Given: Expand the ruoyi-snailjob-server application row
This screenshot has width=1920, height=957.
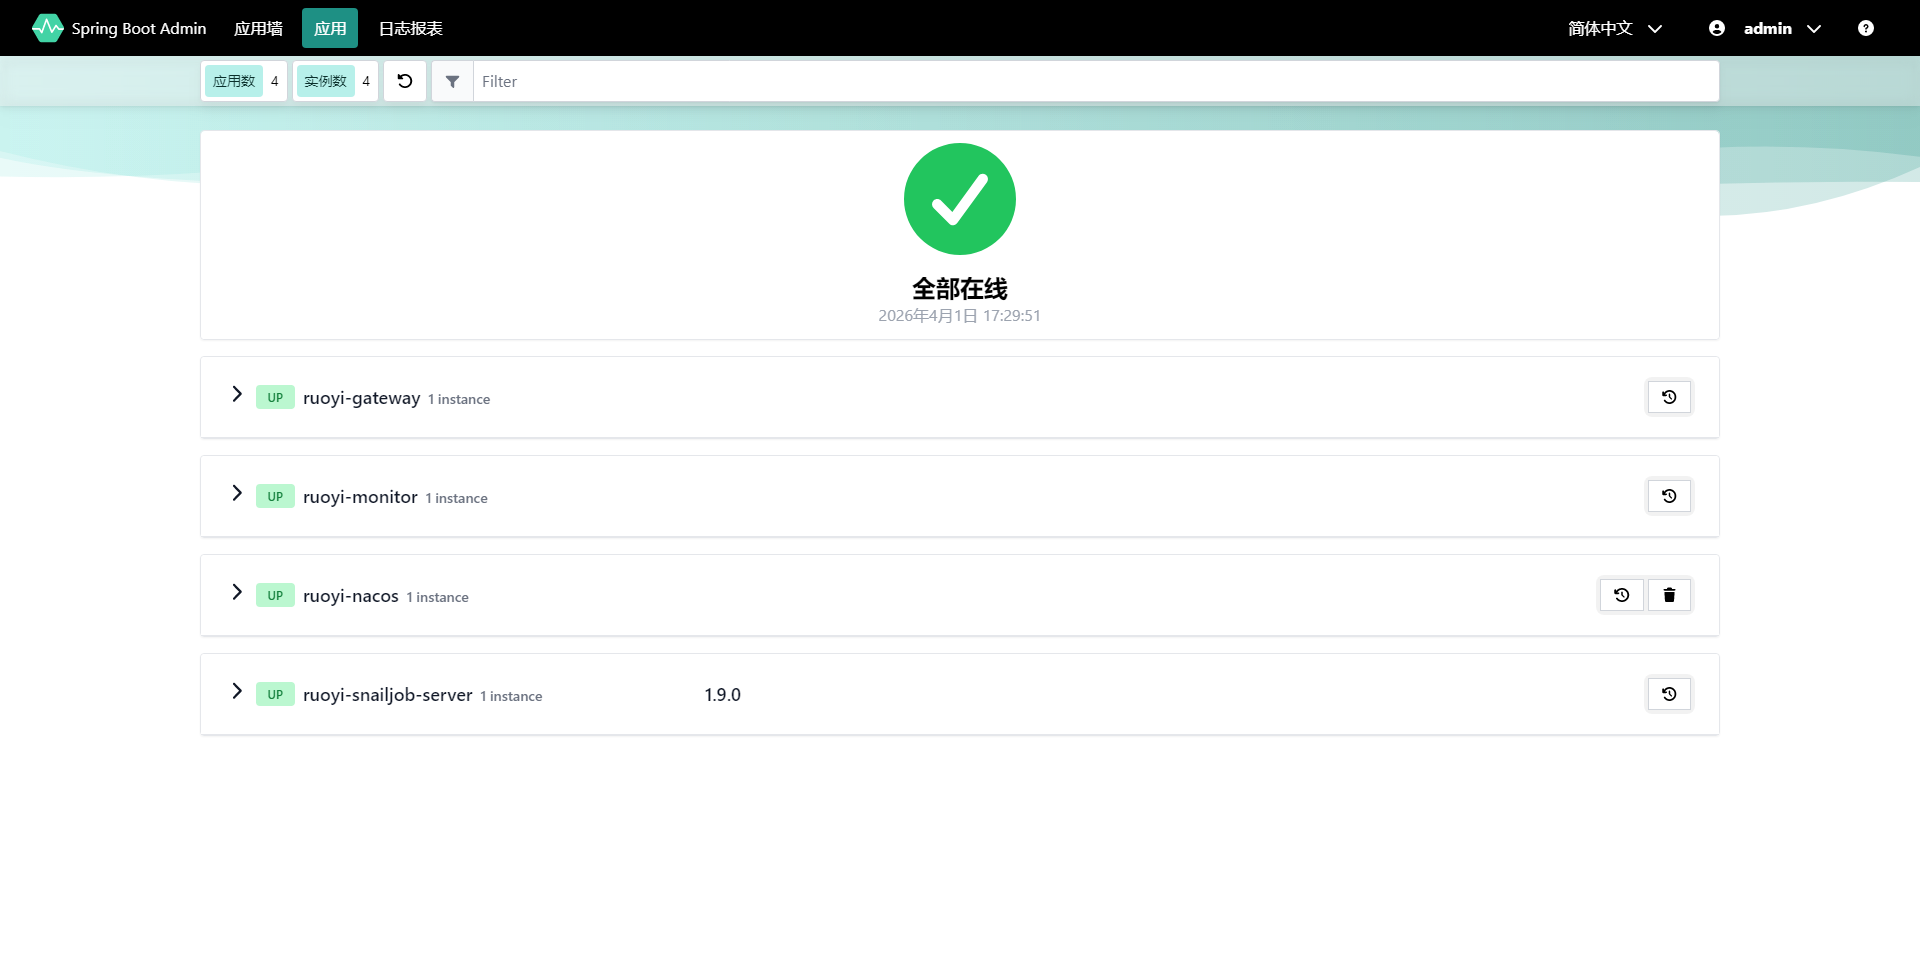Looking at the screenshot, I should pyautogui.click(x=237, y=691).
